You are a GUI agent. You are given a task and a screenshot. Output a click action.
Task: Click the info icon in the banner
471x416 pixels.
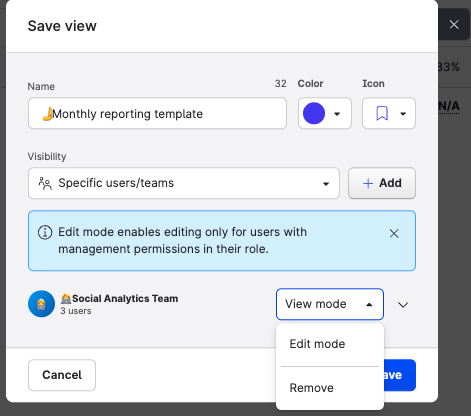(x=45, y=232)
